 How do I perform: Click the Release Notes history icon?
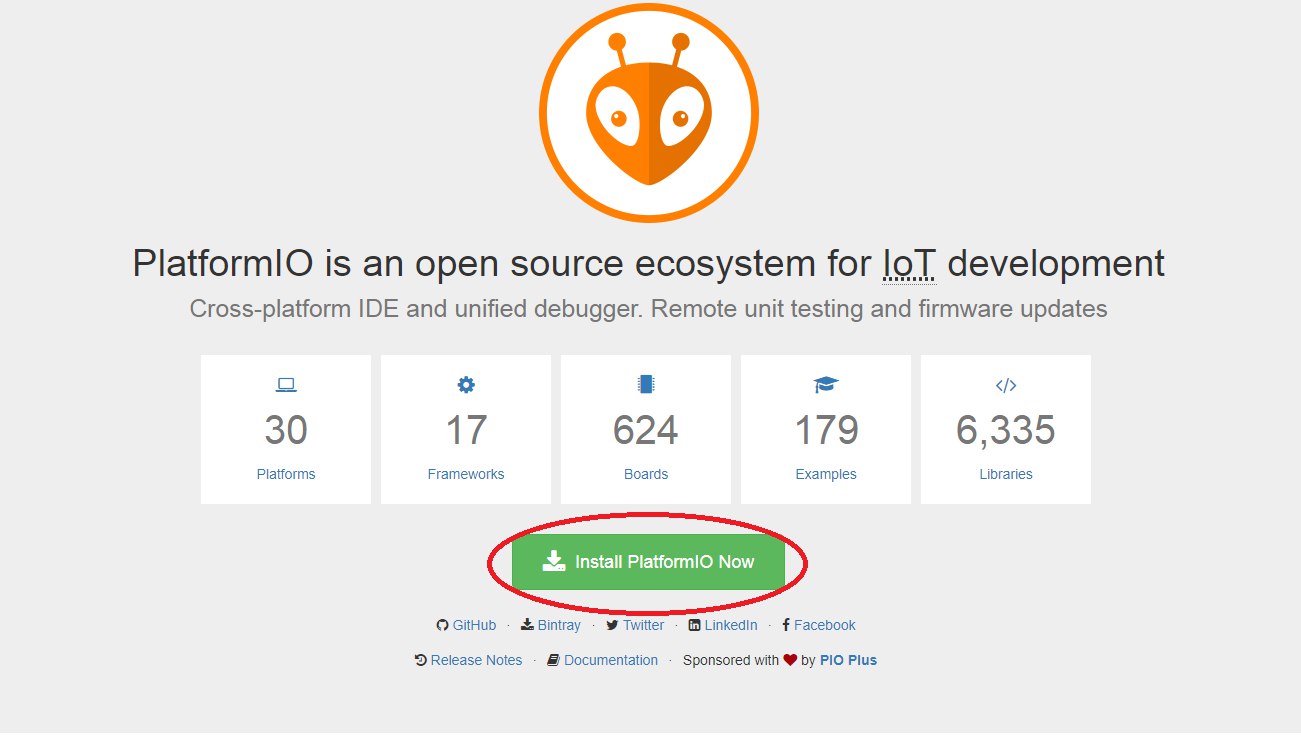(421, 660)
